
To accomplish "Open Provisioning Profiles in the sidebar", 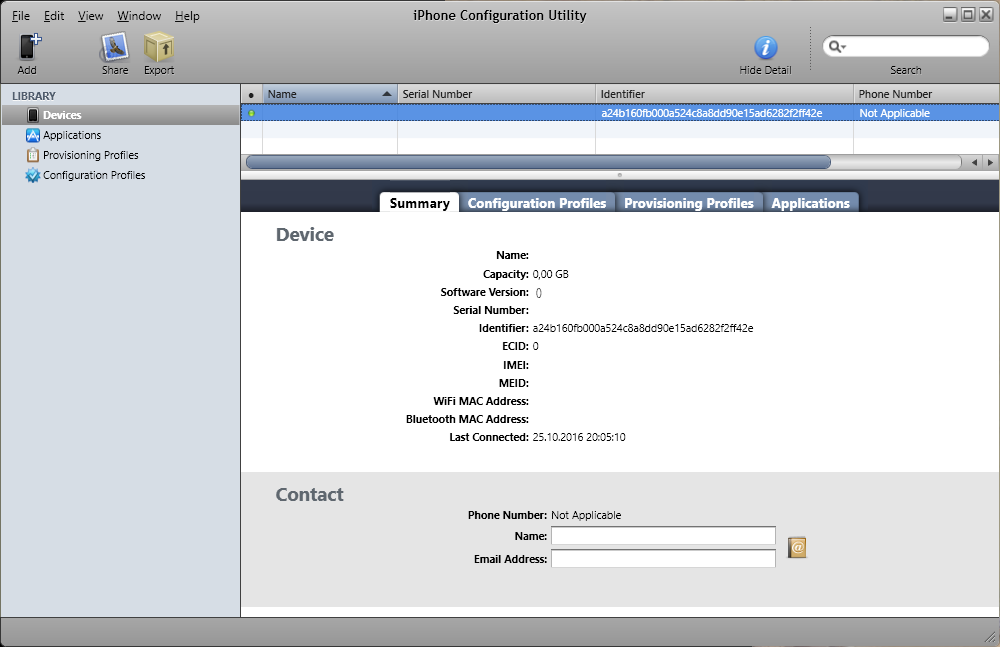I will pos(90,155).
